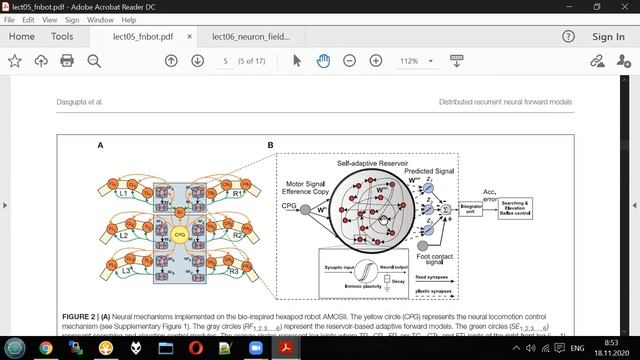Expand the right tools pane arrow
The image size is (640, 360).
tap(635, 205)
